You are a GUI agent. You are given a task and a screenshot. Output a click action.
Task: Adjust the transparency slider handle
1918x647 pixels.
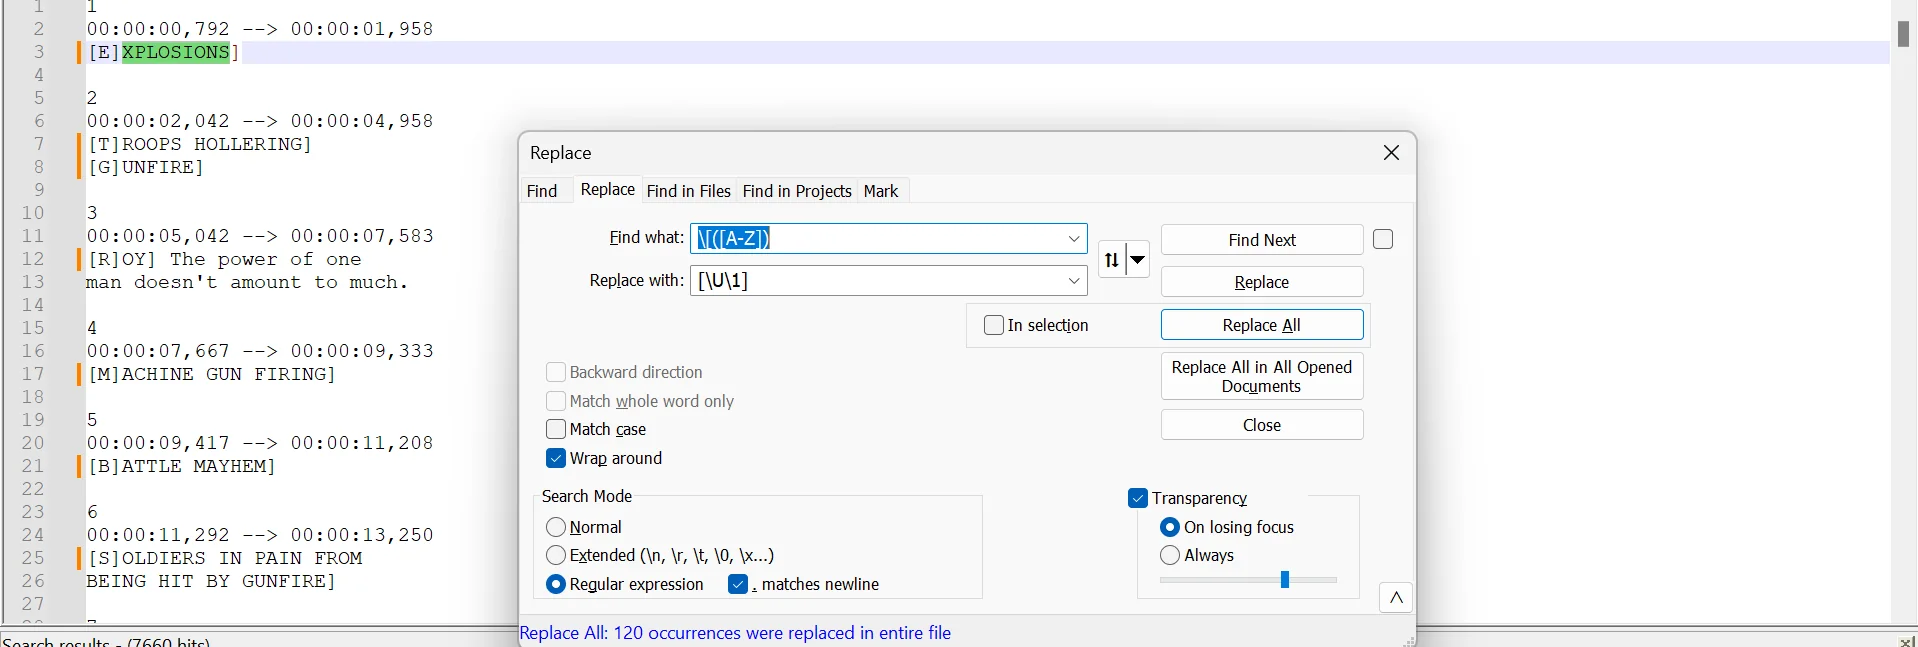1285,580
